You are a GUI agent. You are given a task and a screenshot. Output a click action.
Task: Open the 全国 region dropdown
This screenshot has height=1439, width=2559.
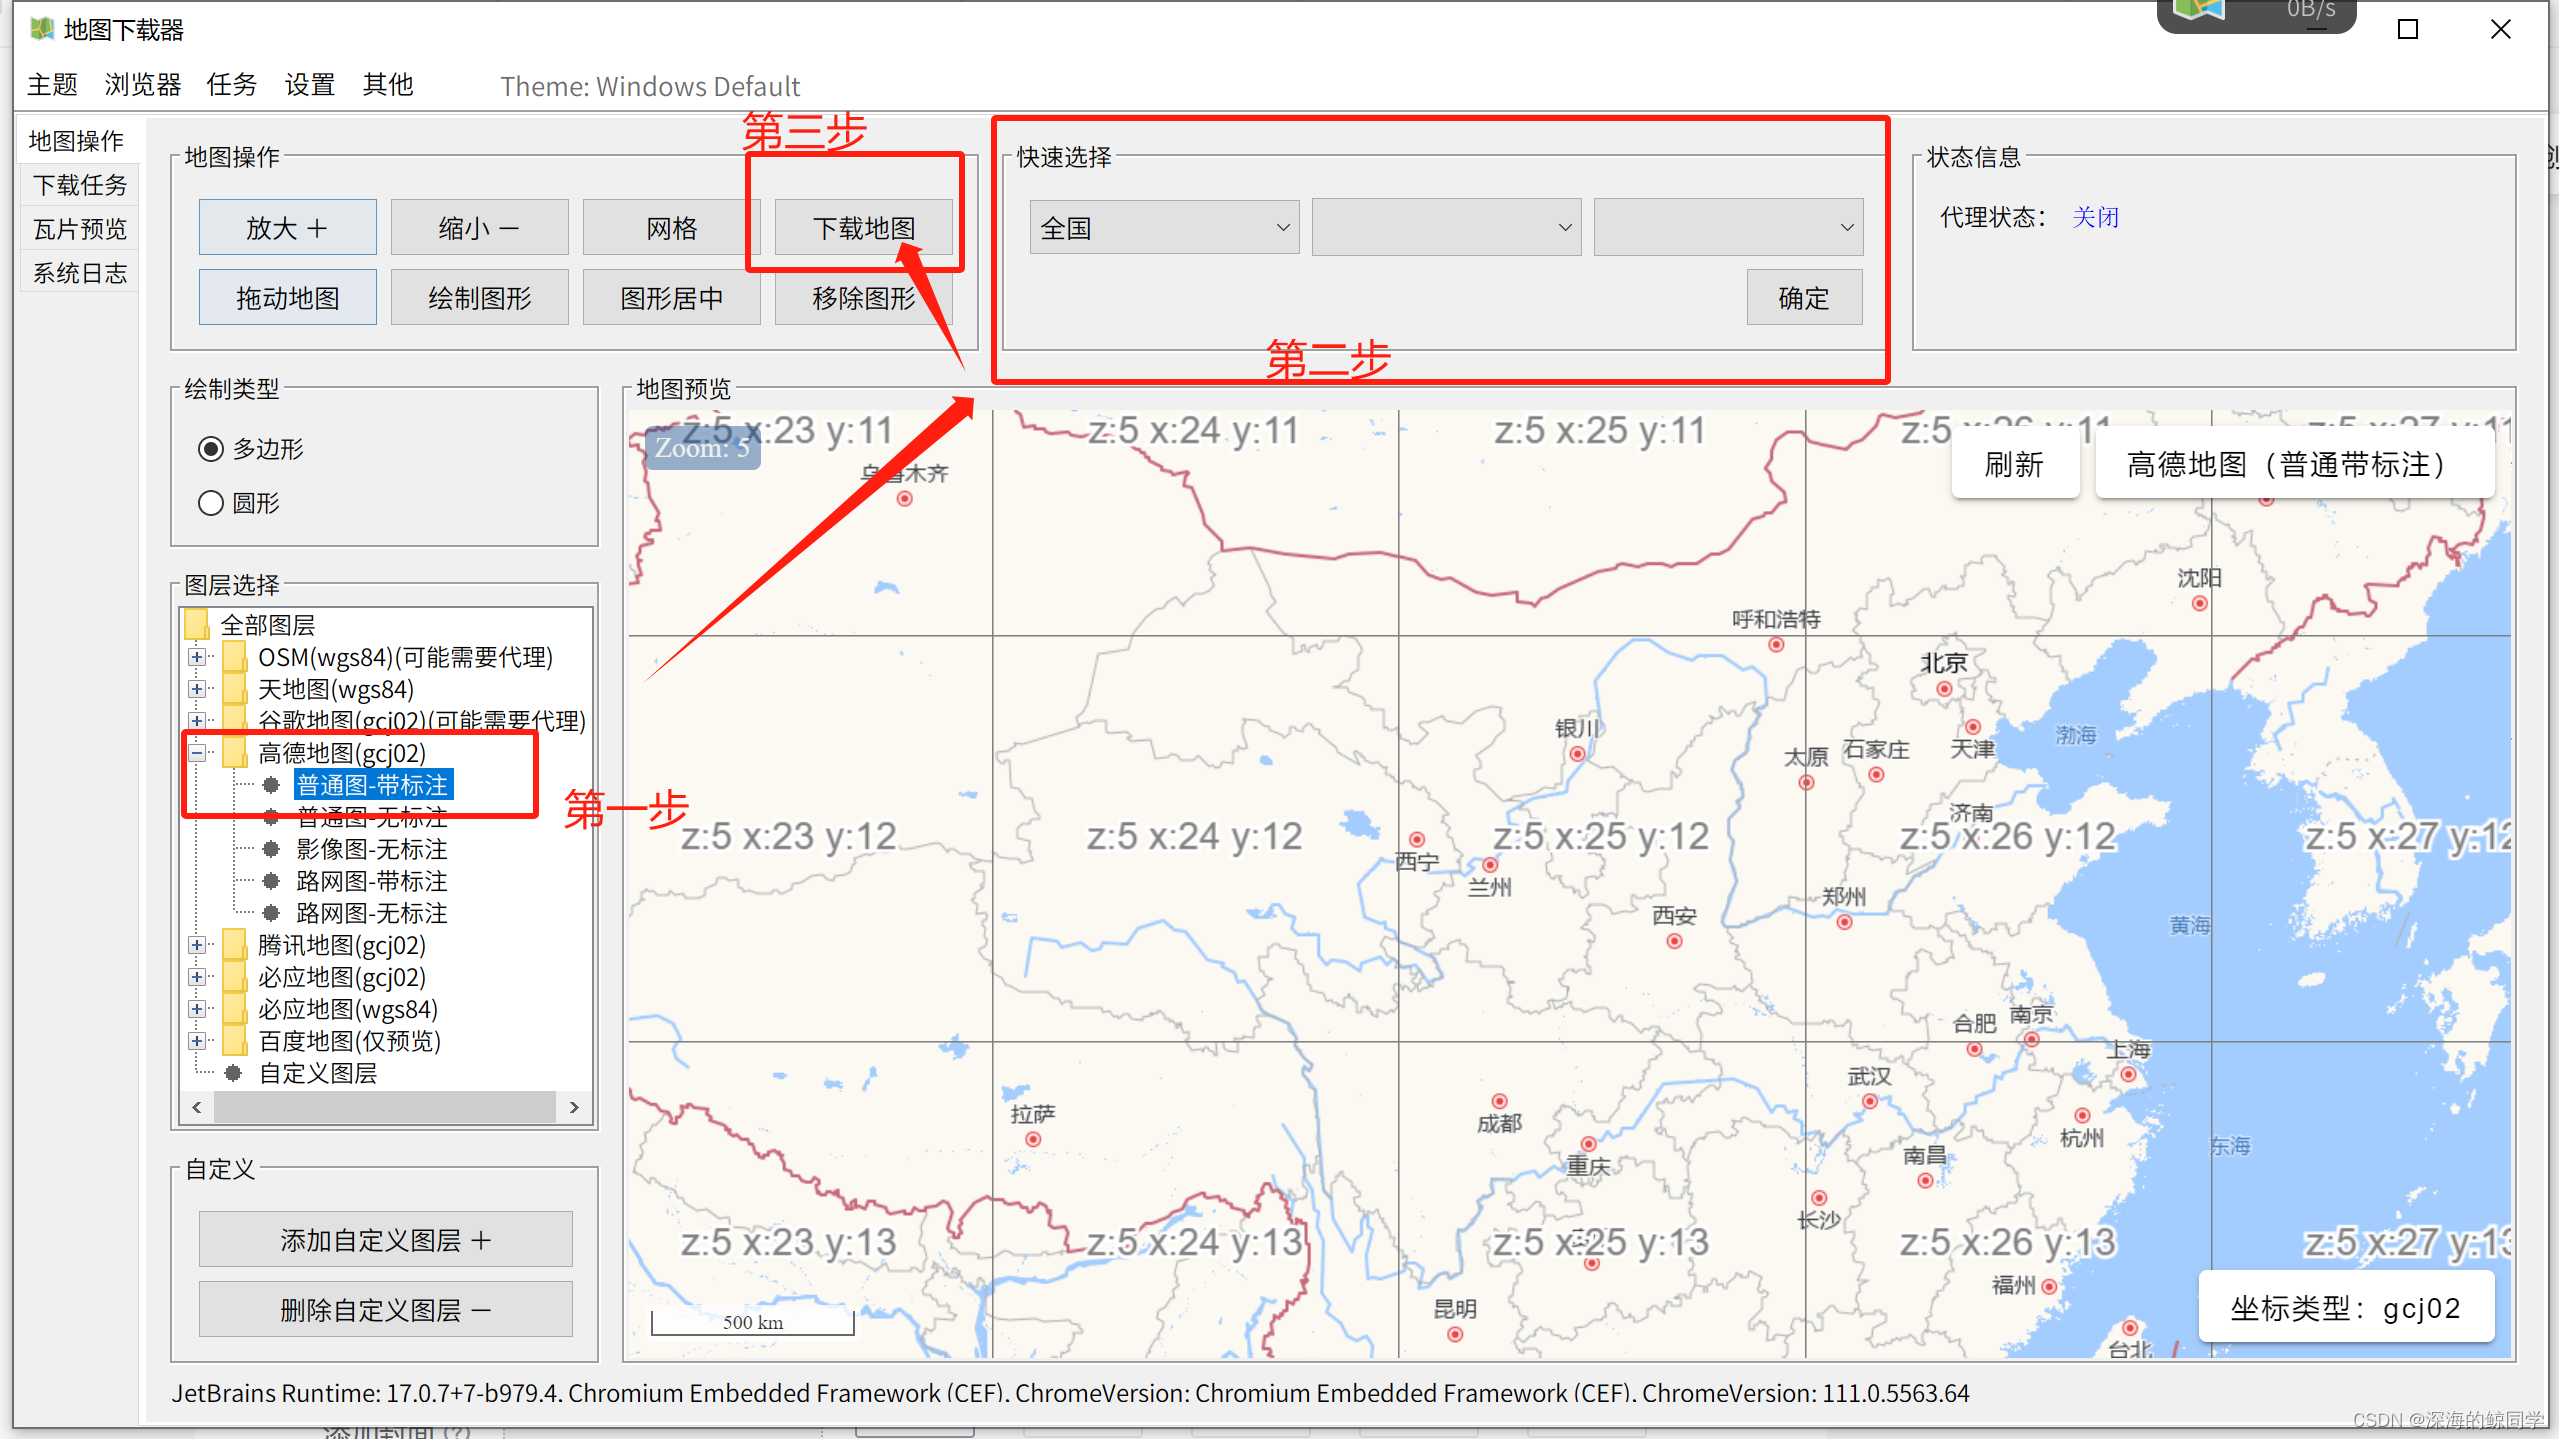[1164, 228]
